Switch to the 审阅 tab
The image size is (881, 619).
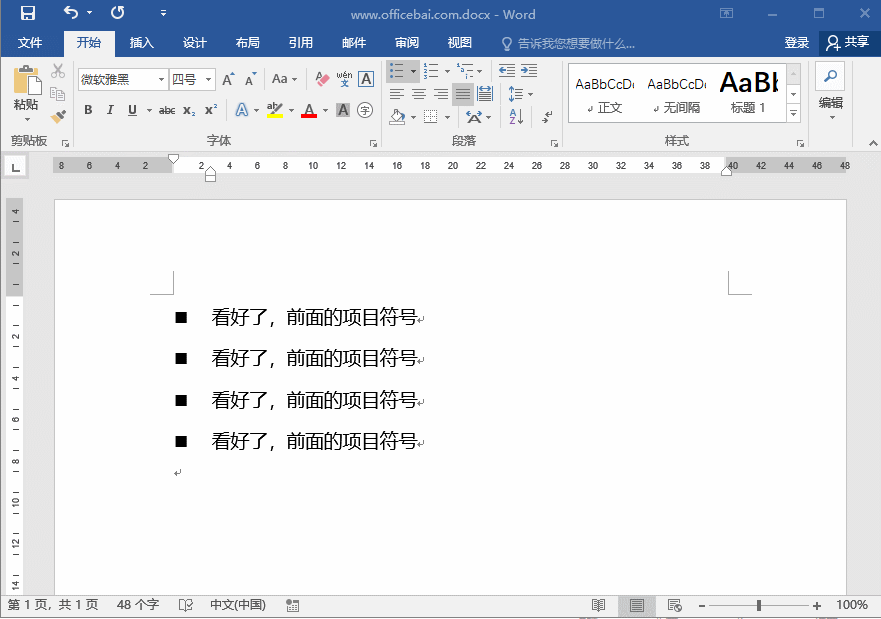click(x=406, y=43)
